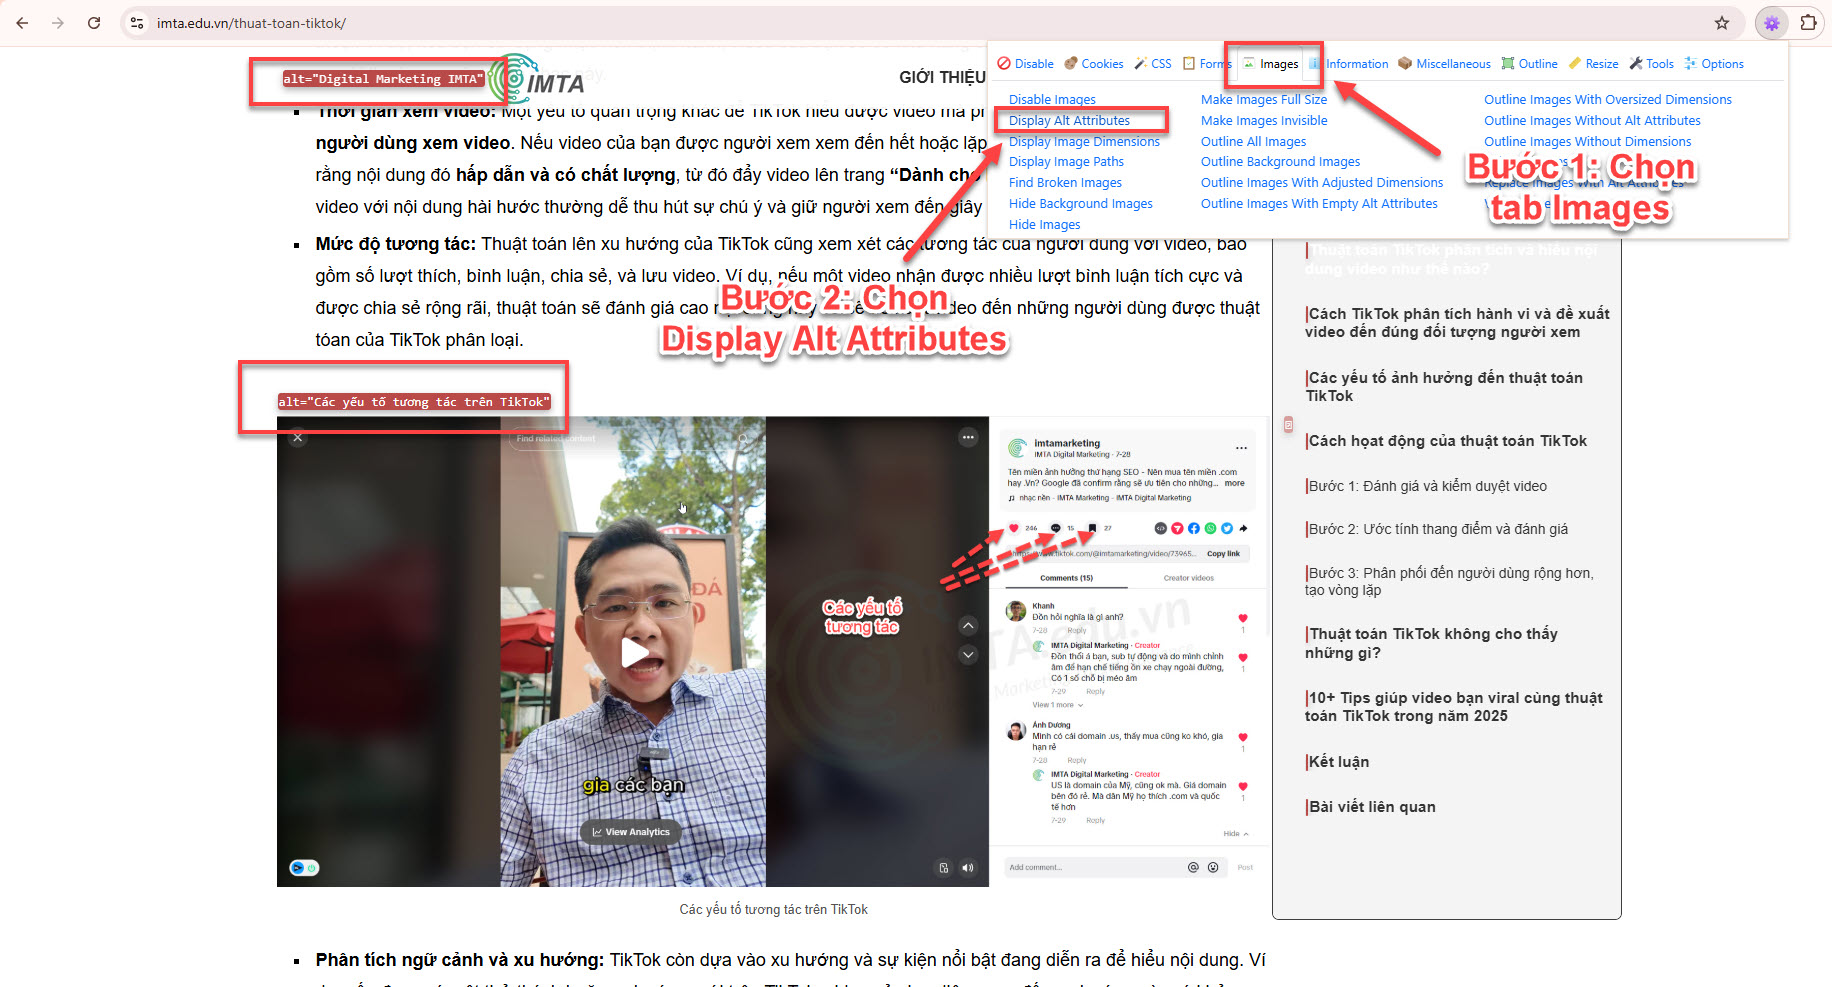
Task: Choose Display Image Dimensions
Action: click(x=1084, y=142)
